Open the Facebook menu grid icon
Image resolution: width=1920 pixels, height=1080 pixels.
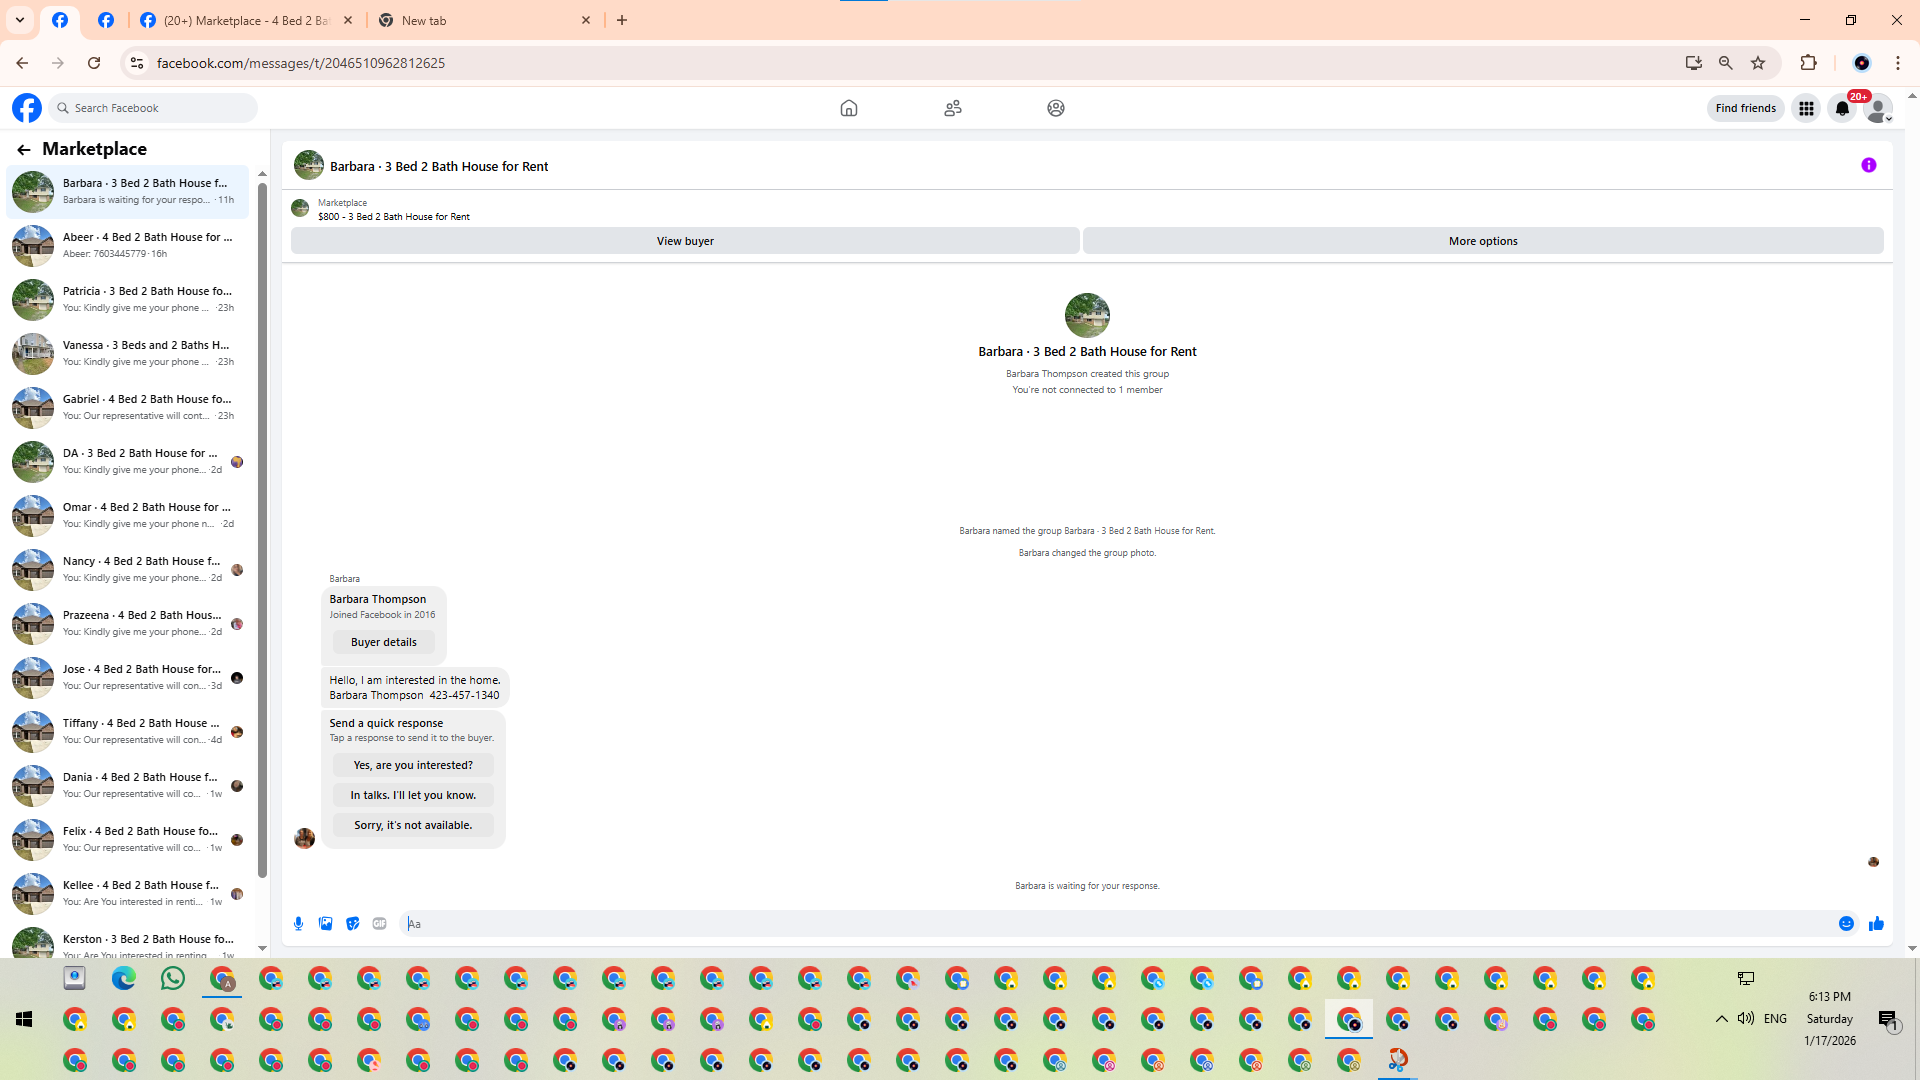1806,108
